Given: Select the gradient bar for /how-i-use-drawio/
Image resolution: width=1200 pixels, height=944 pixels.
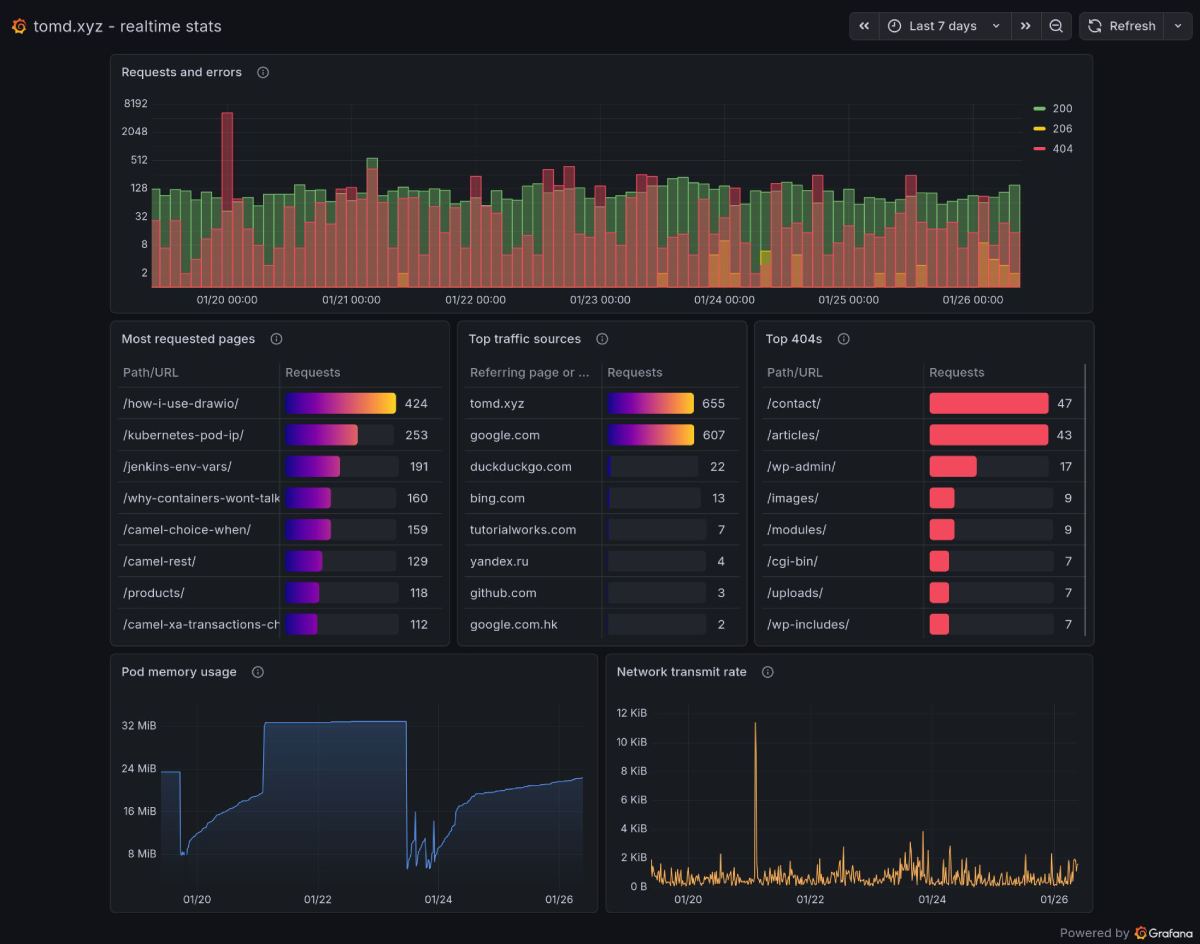Looking at the screenshot, I should point(340,403).
